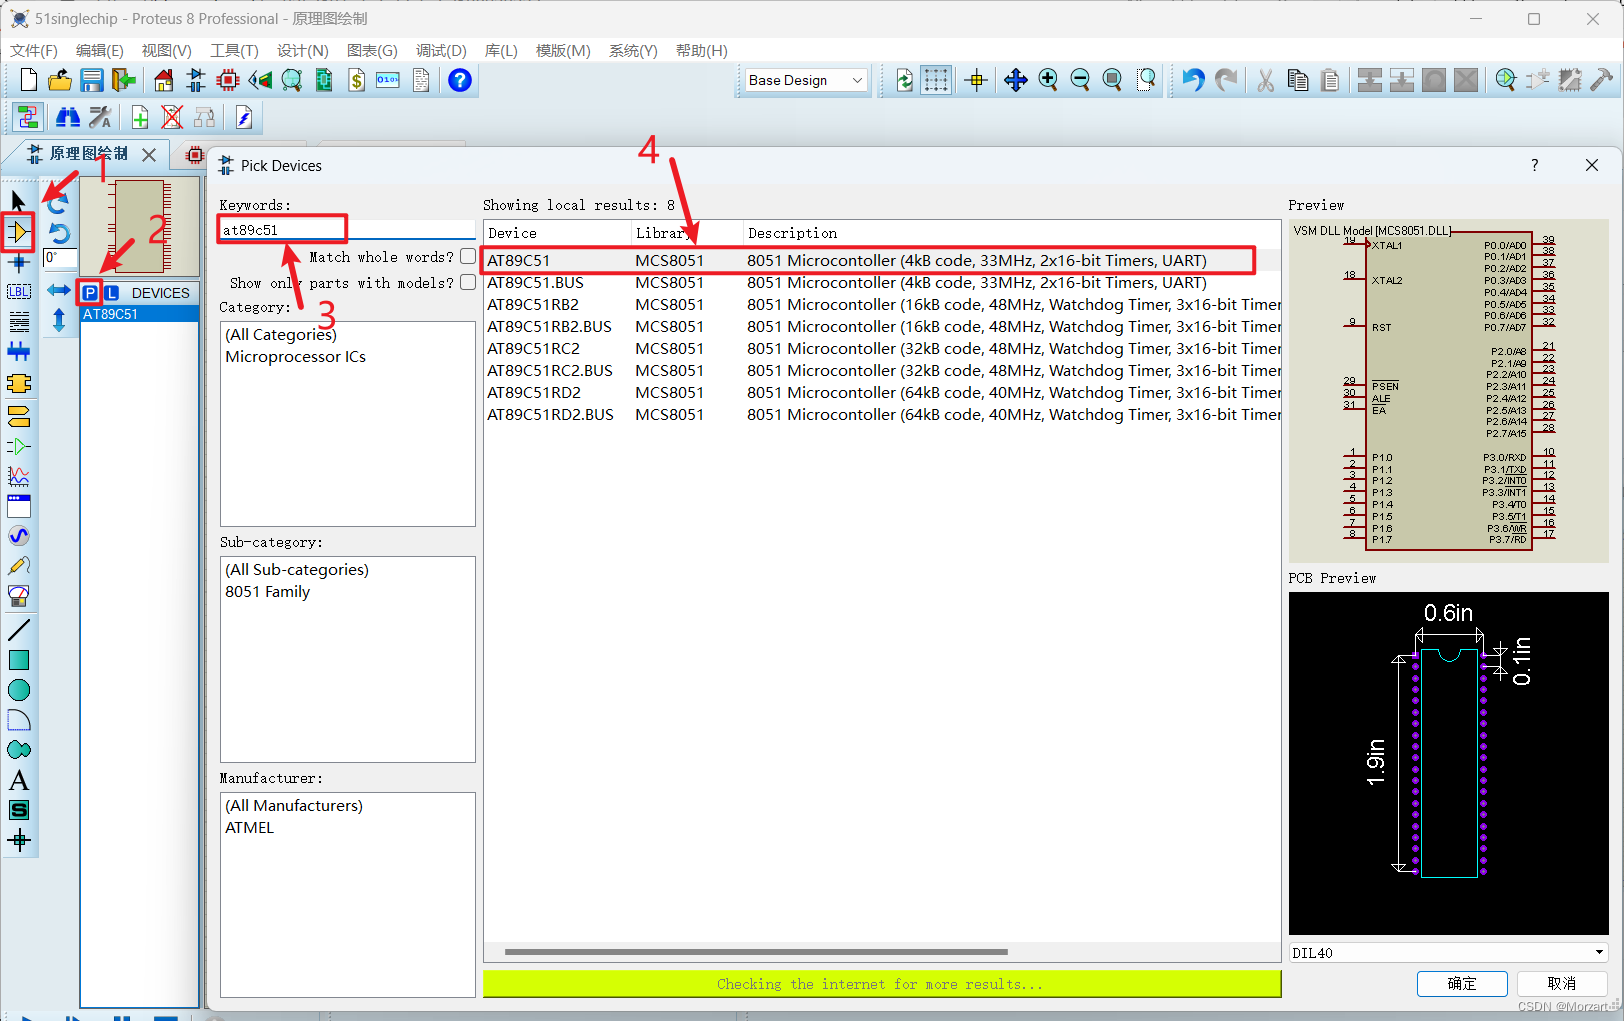Open the DIL40 PCB package dropdown
This screenshot has height=1021, width=1624.
1448,953
